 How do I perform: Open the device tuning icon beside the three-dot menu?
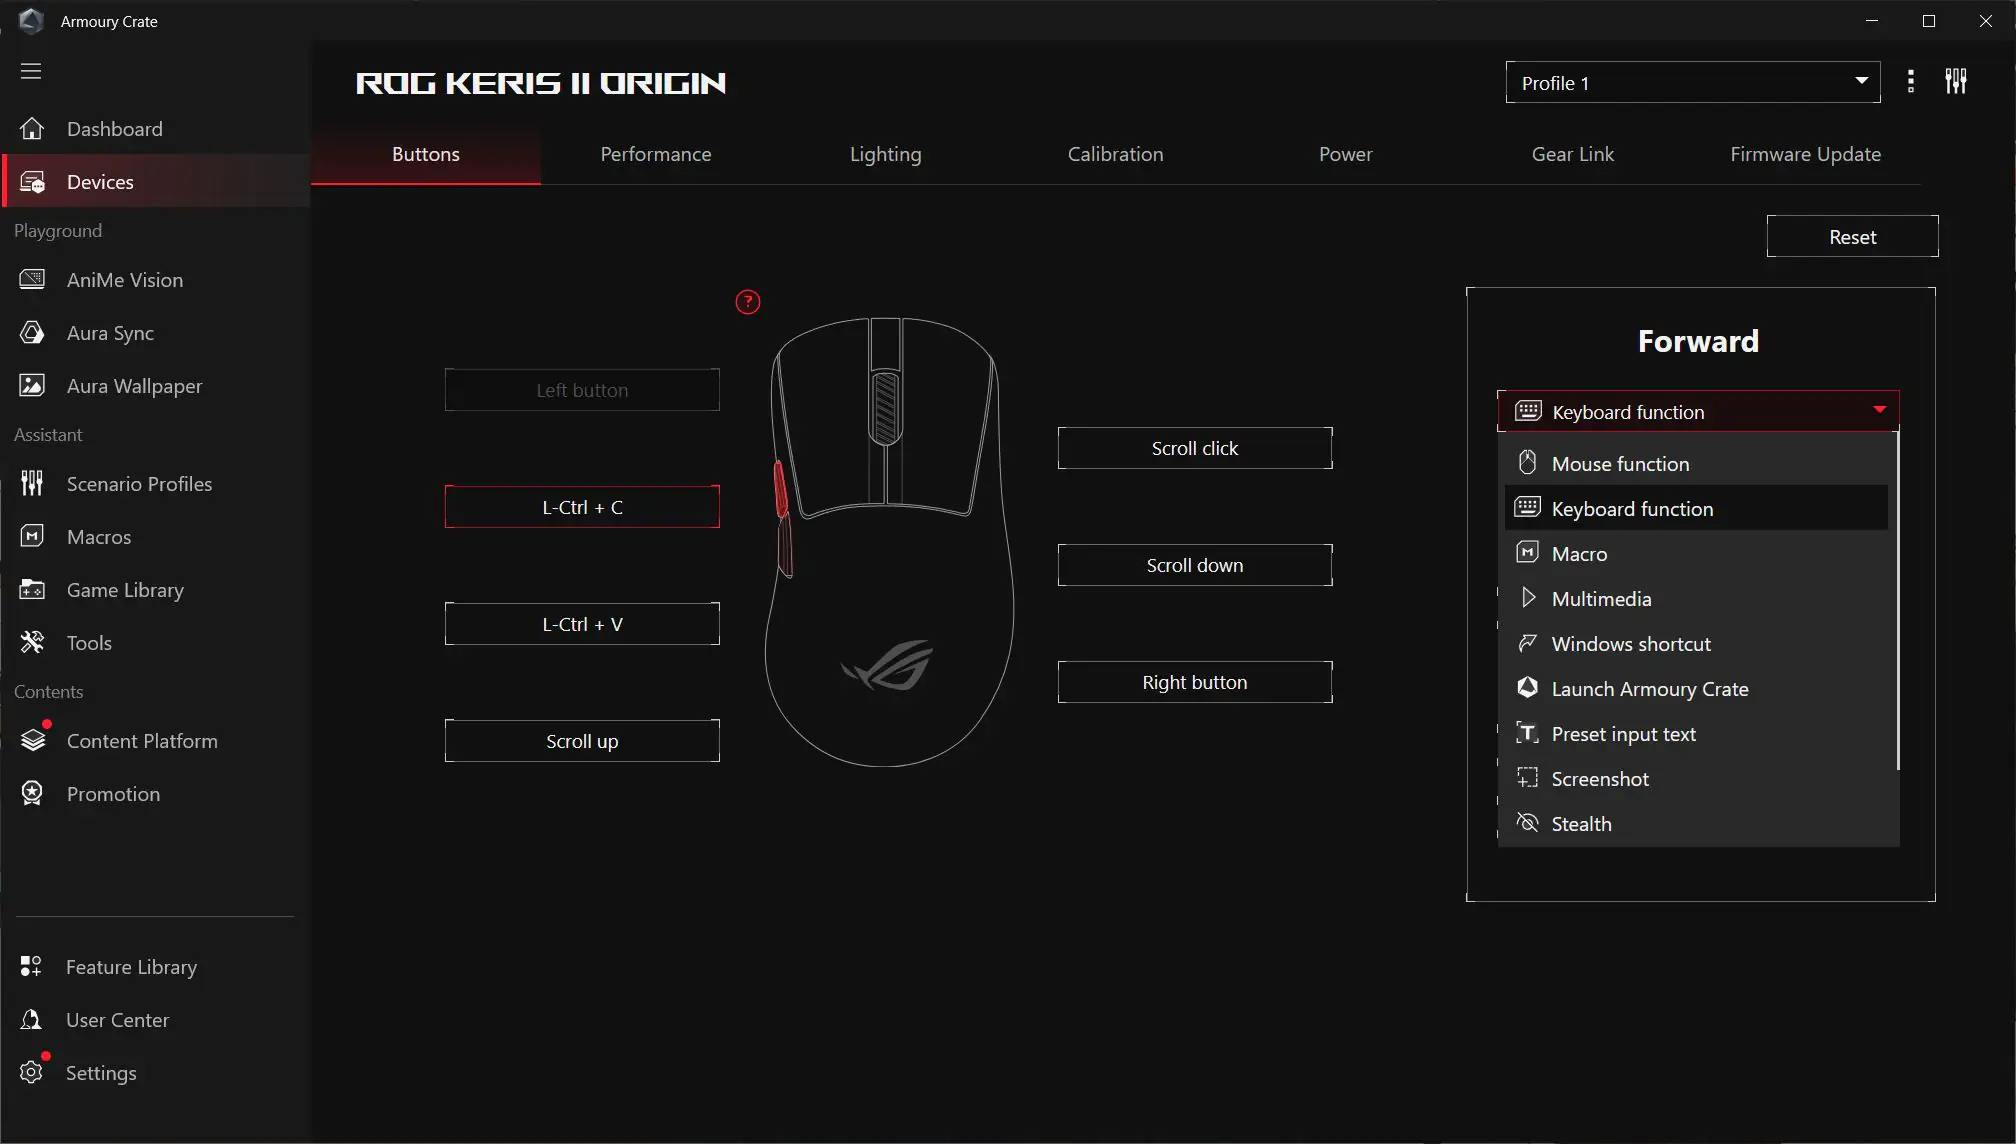point(1956,81)
